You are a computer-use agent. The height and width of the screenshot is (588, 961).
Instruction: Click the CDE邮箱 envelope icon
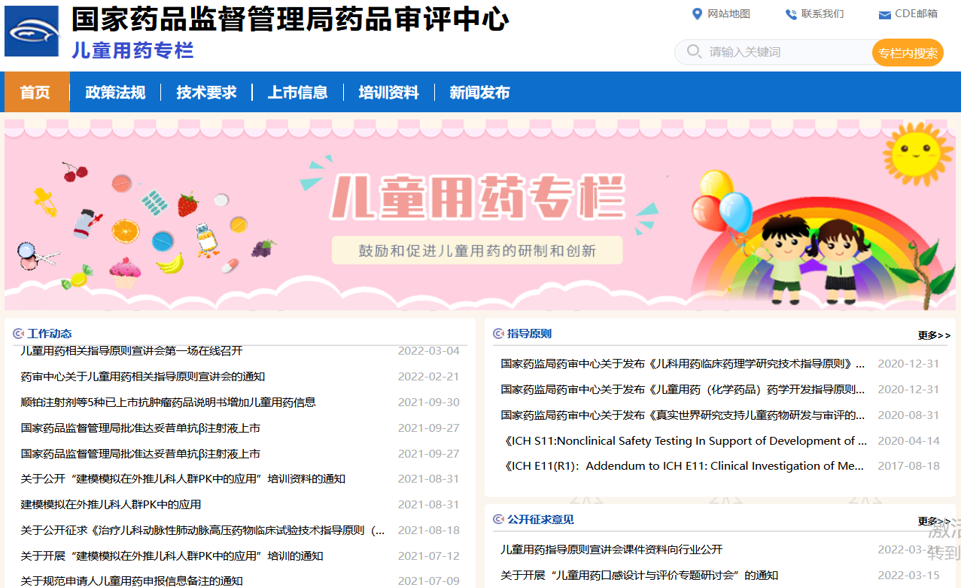tap(884, 14)
